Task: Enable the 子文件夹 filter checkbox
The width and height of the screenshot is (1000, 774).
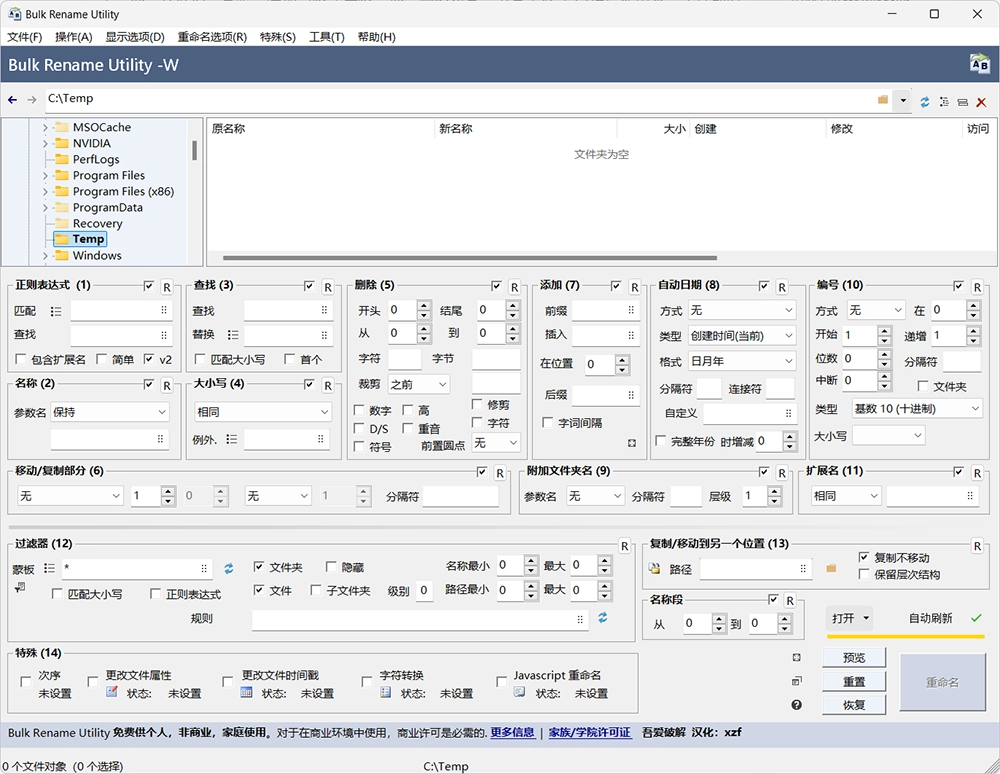Action: [x=316, y=590]
